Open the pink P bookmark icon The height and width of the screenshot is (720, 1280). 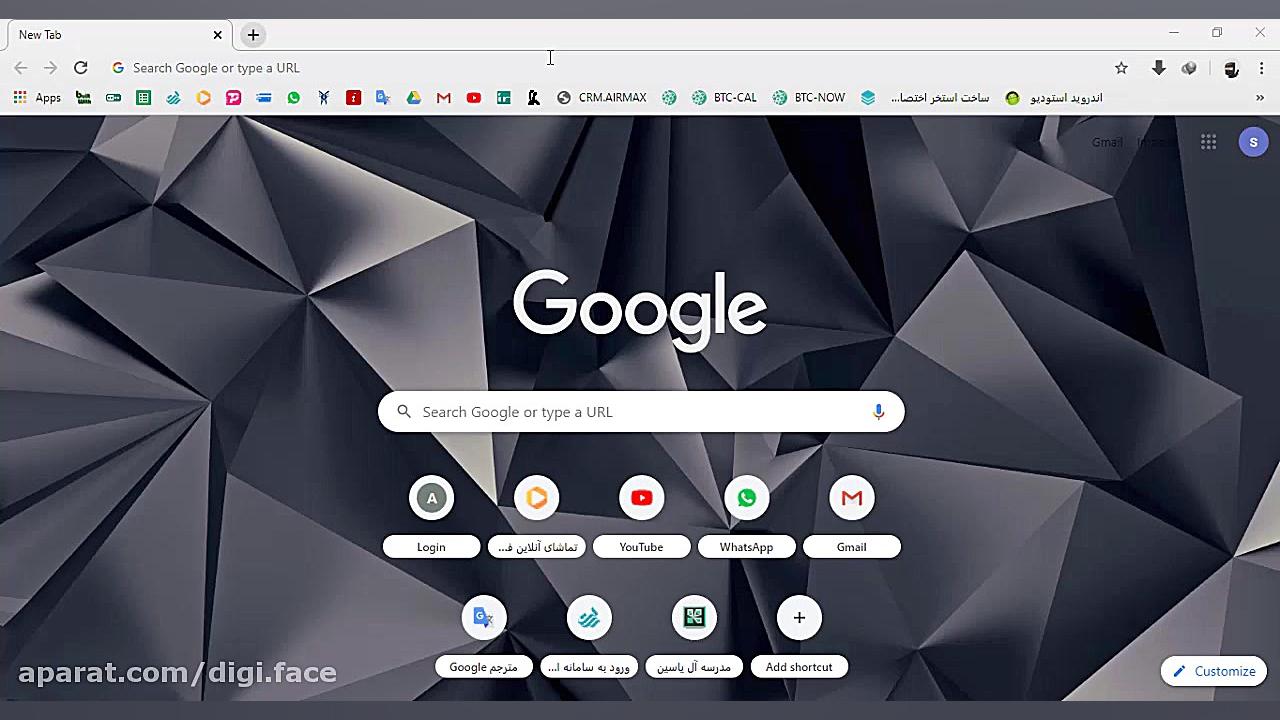[234, 98]
